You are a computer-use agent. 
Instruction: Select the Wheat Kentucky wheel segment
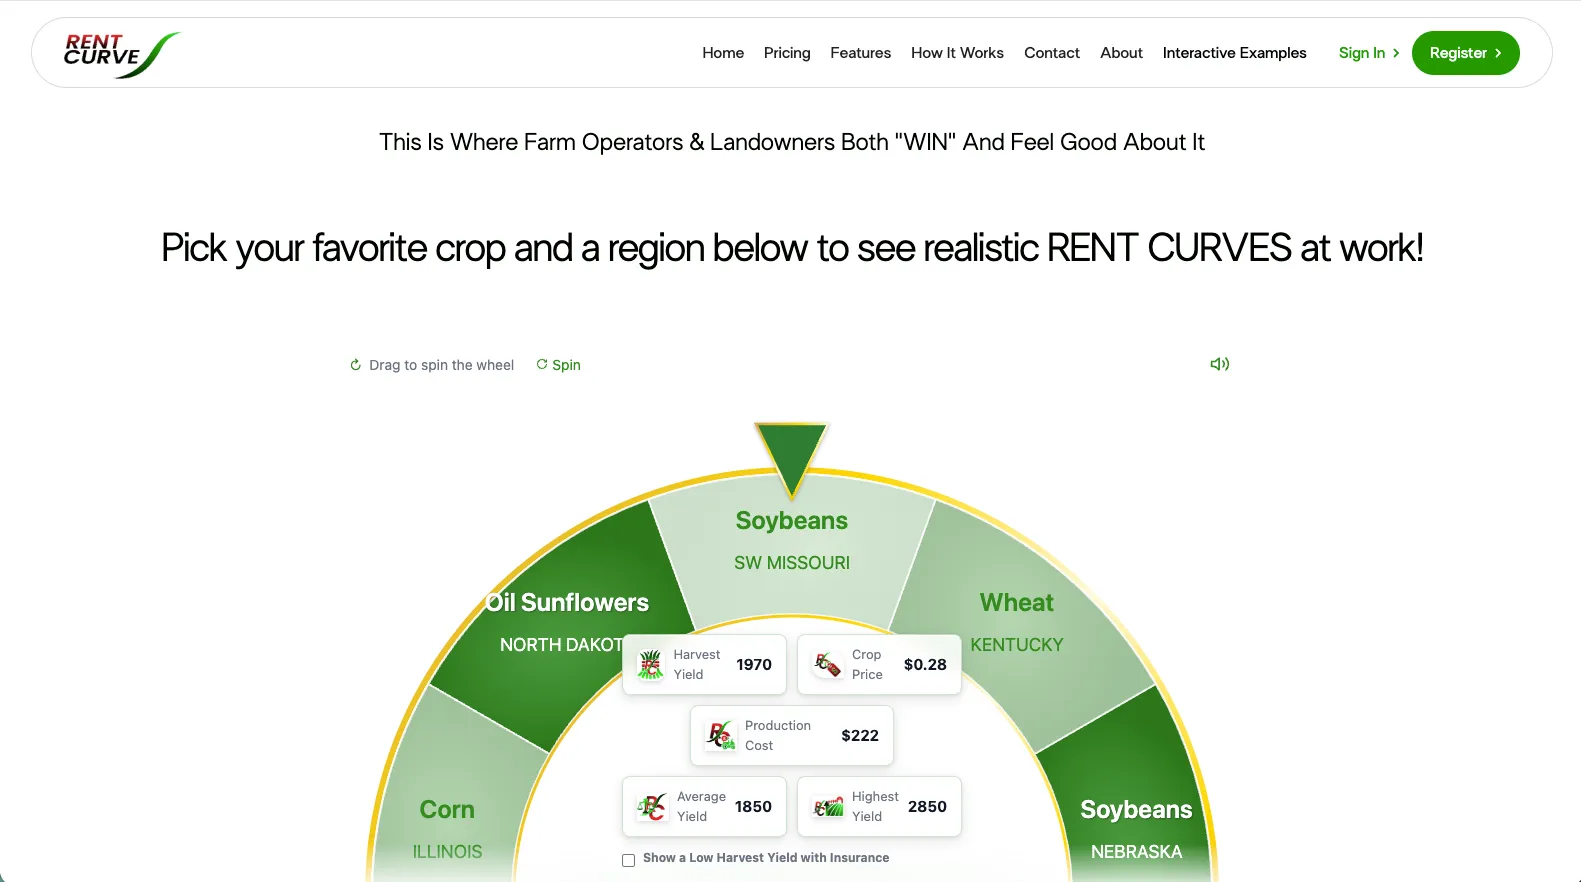(x=1017, y=623)
